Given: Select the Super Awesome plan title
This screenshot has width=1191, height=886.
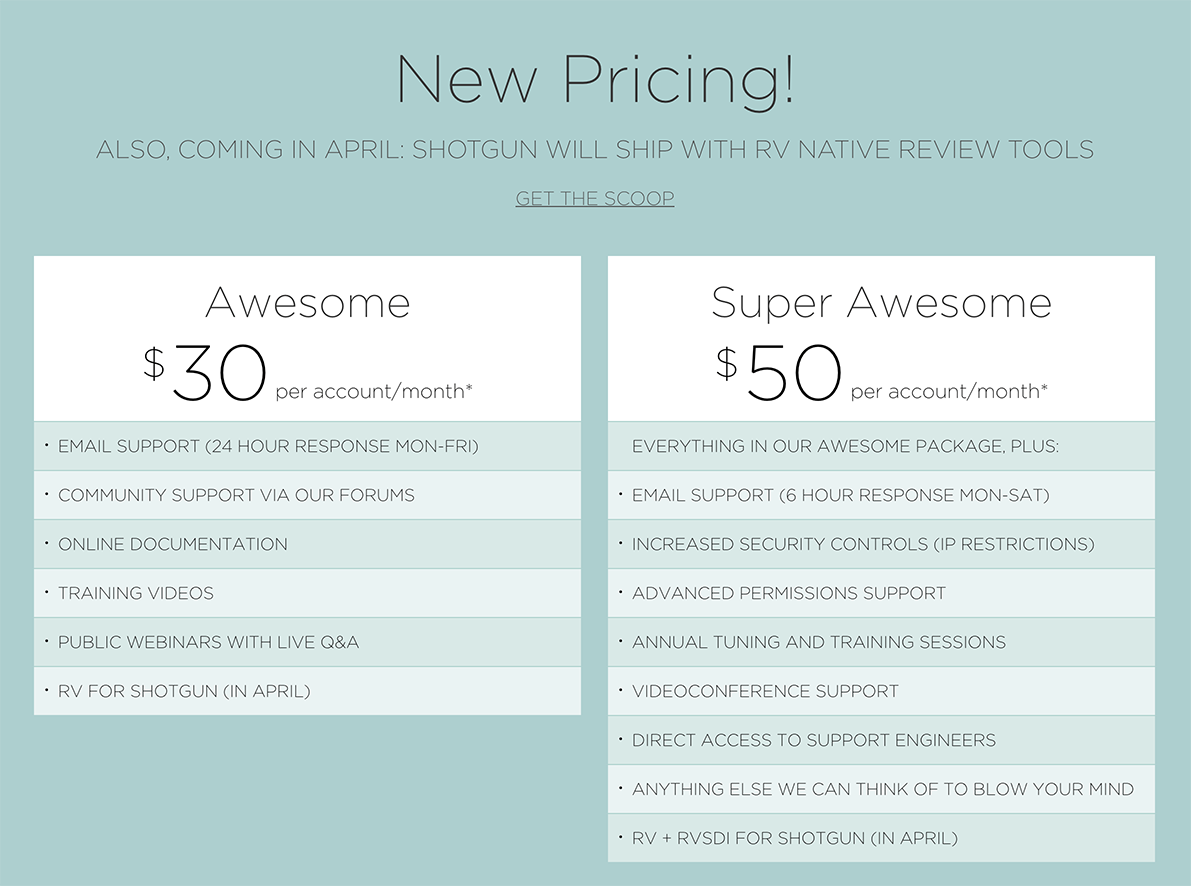Looking at the screenshot, I should [881, 302].
